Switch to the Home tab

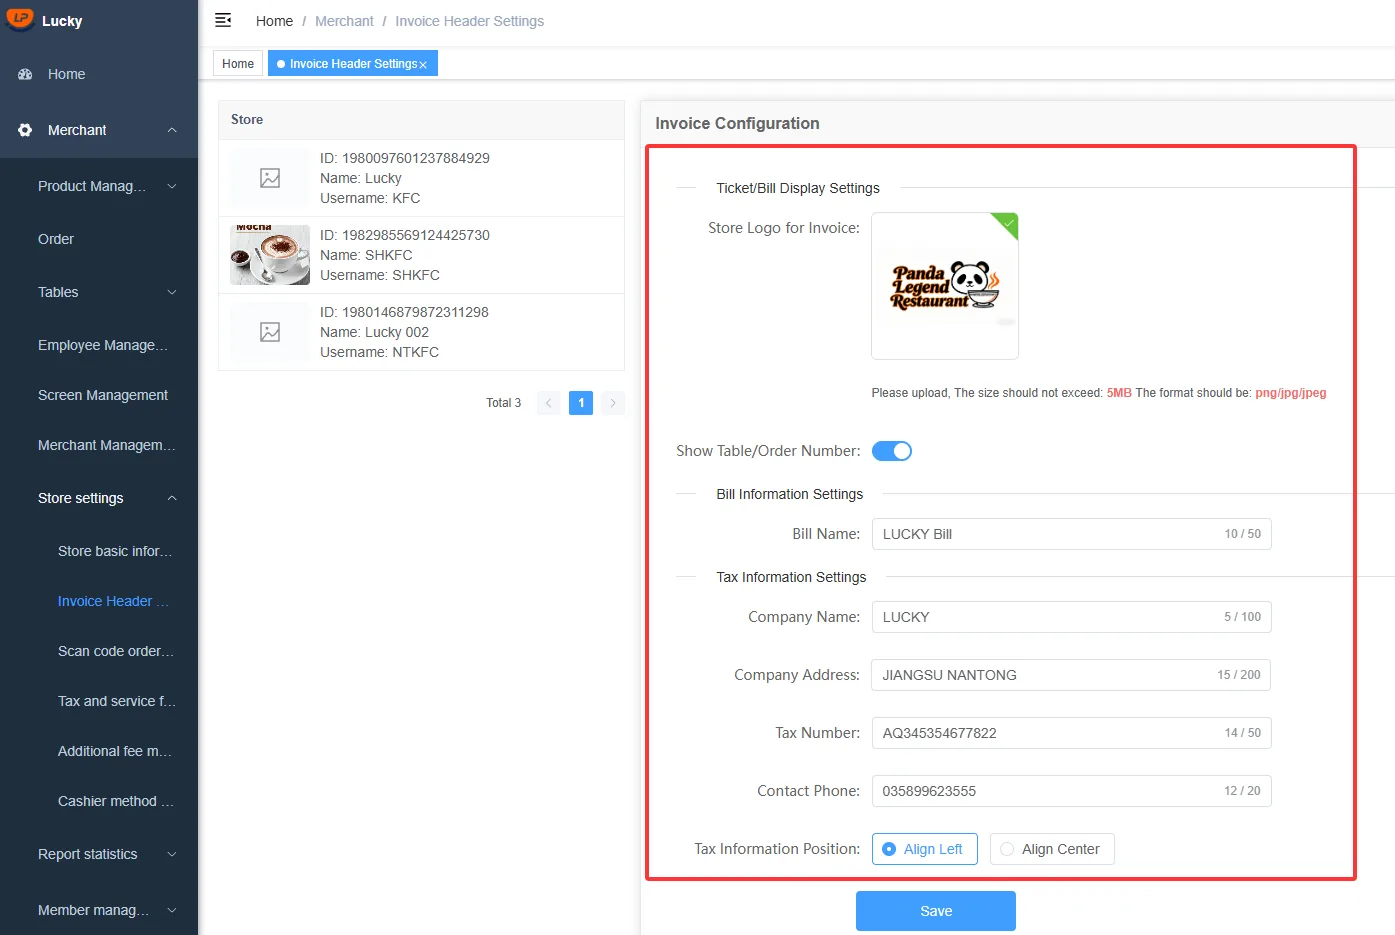tap(238, 64)
